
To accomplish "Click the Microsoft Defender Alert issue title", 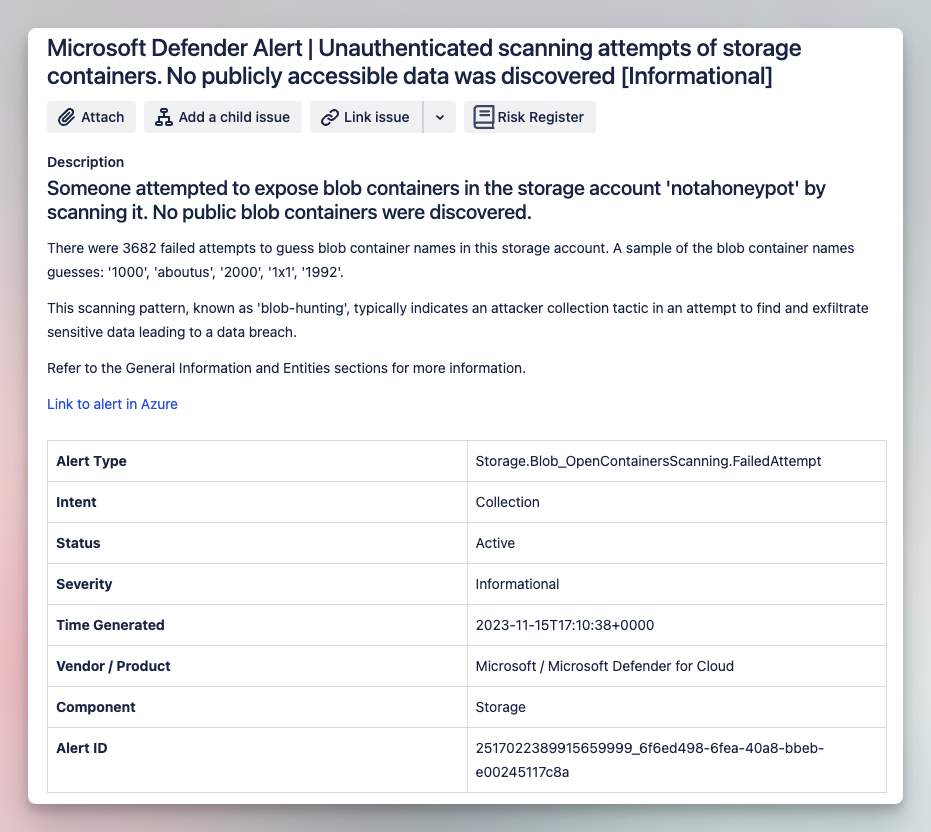I will [x=424, y=62].
